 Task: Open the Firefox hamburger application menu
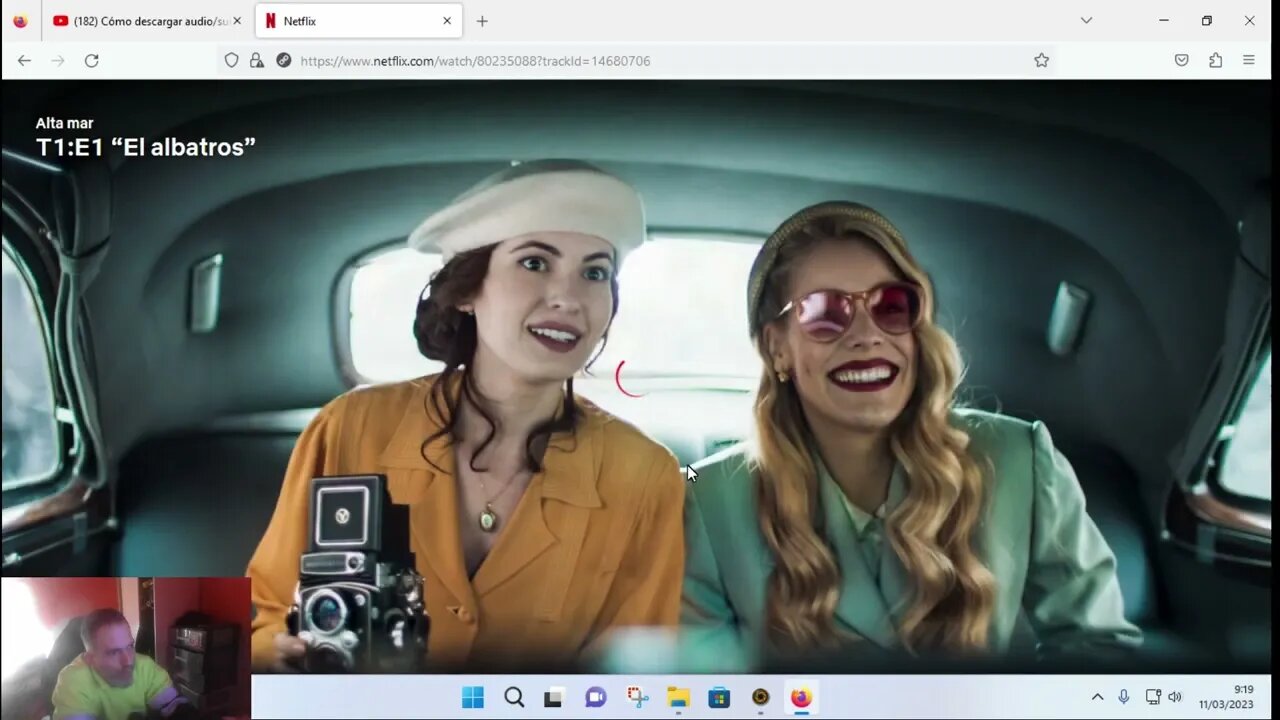click(x=1249, y=61)
